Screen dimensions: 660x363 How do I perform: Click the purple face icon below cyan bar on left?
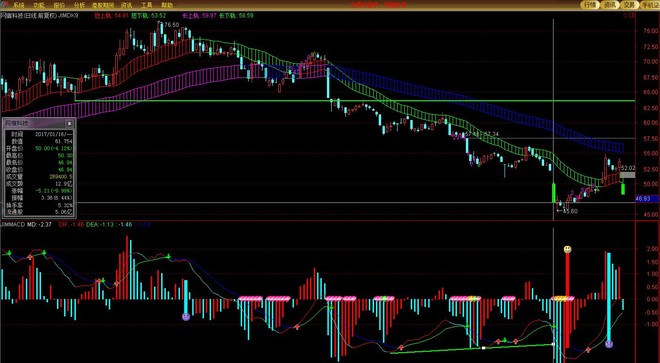(186, 316)
